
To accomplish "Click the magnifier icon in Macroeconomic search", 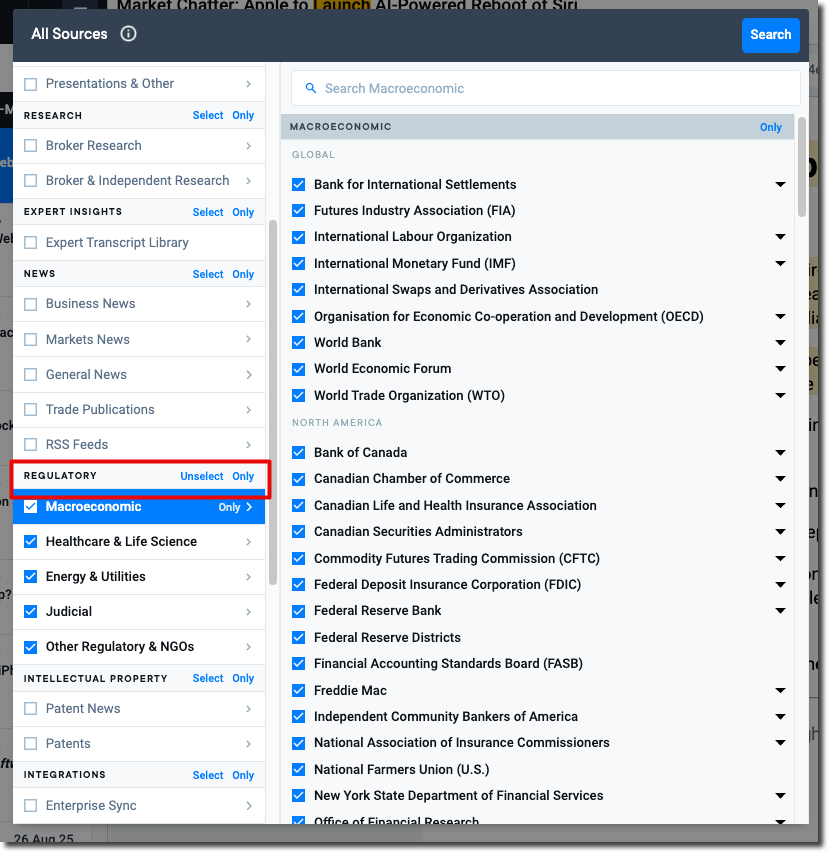I will click(310, 88).
